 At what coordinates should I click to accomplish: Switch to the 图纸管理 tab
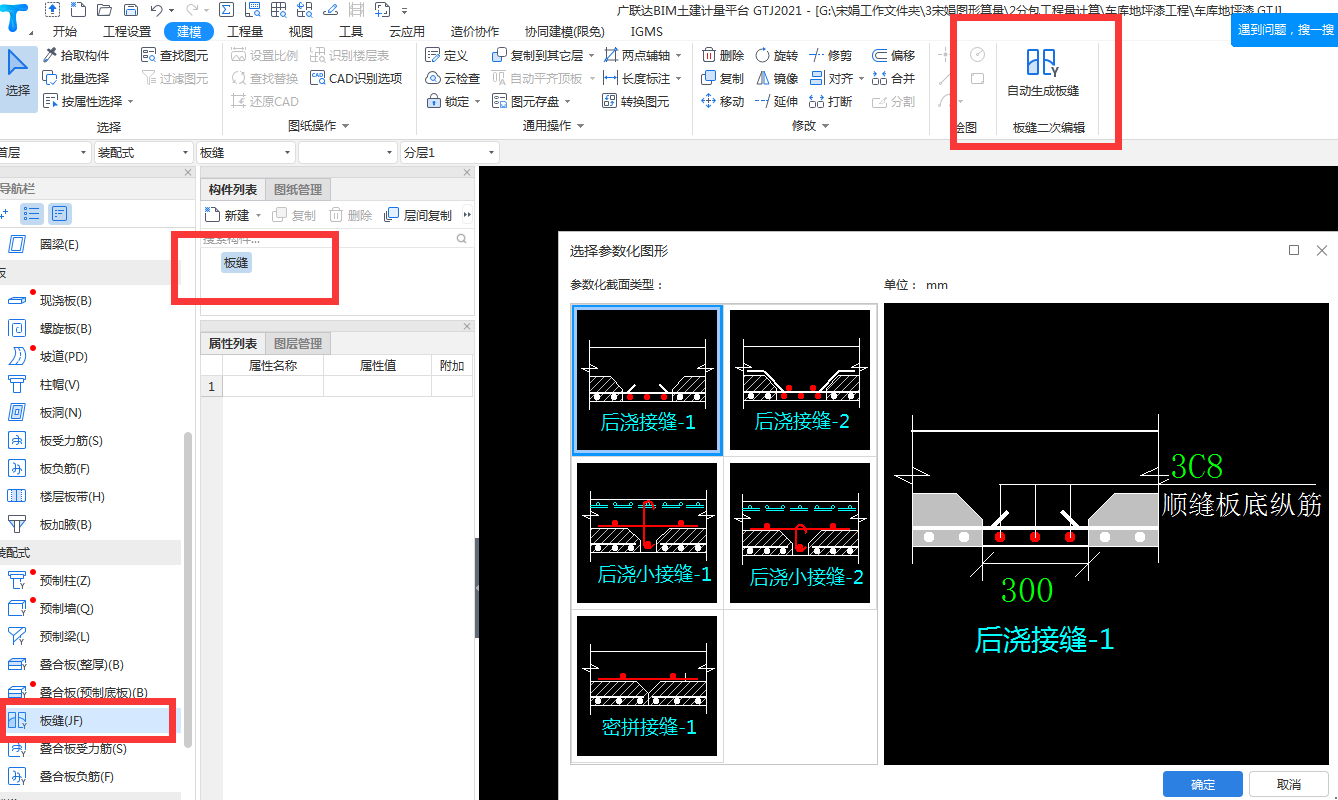click(x=298, y=190)
